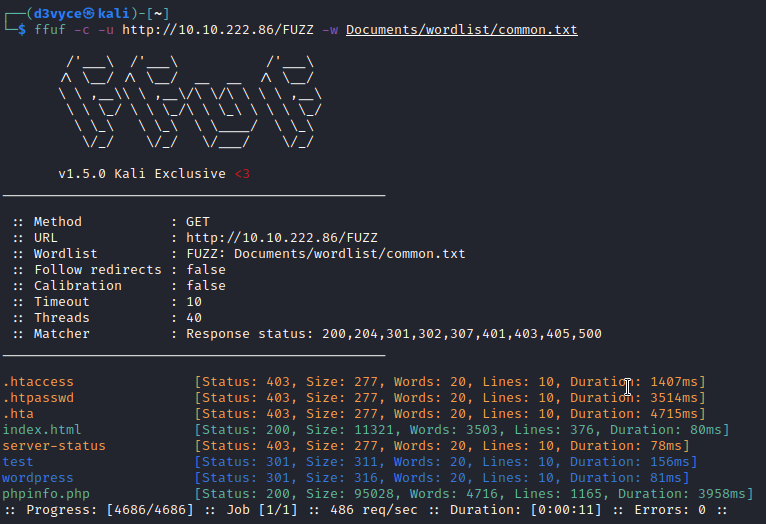Click the underlined wordlist path in the command
This screenshot has width=766, height=524.
pos(461,30)
